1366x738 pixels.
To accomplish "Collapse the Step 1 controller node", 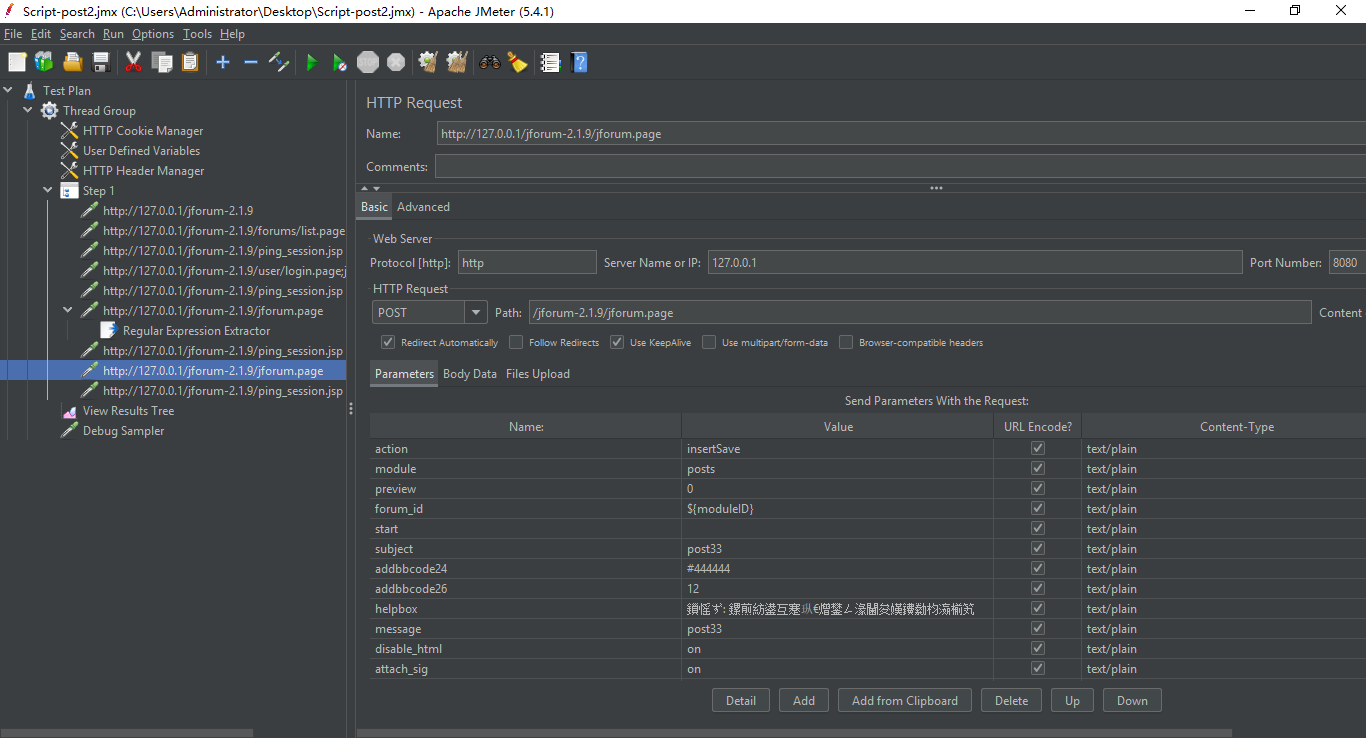I will (48, 191).
